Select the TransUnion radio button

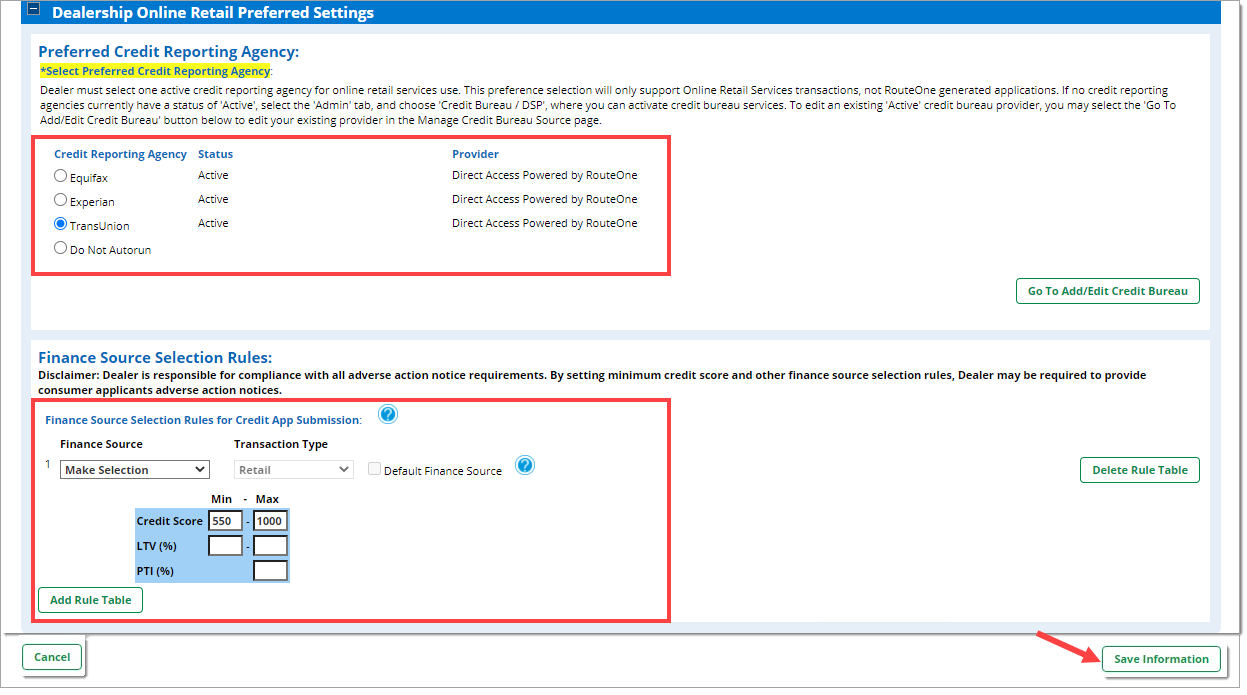point(61,224)
